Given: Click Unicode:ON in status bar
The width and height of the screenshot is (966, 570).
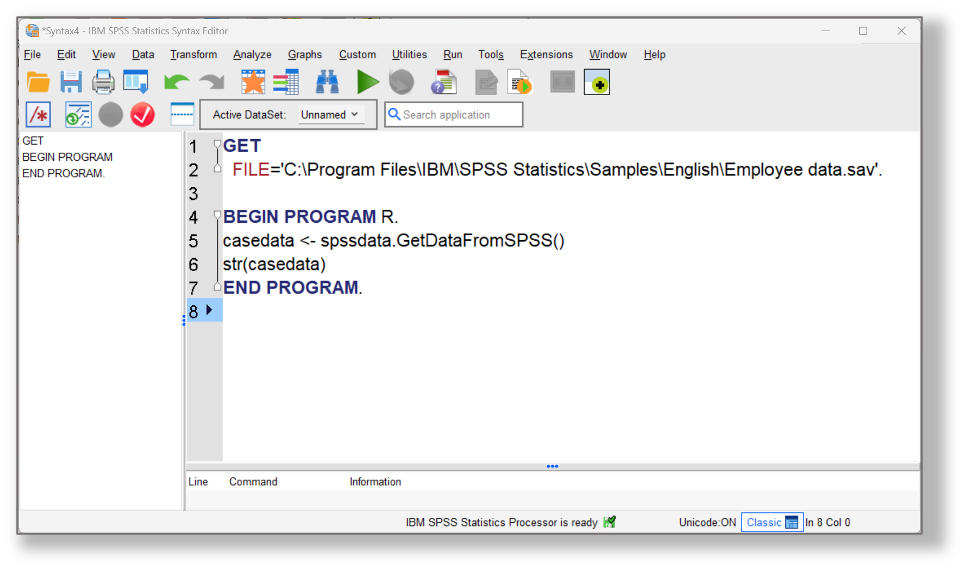Looking at the screenshot, I should [x=707, y=522].
